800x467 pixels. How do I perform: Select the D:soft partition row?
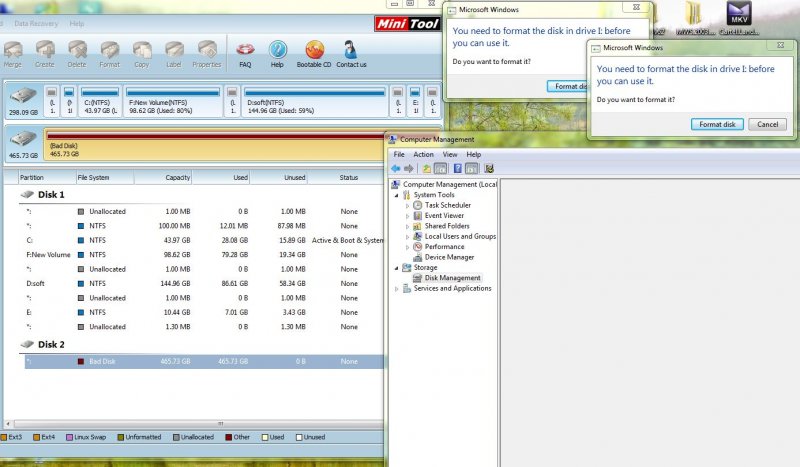tap(204, 283)
